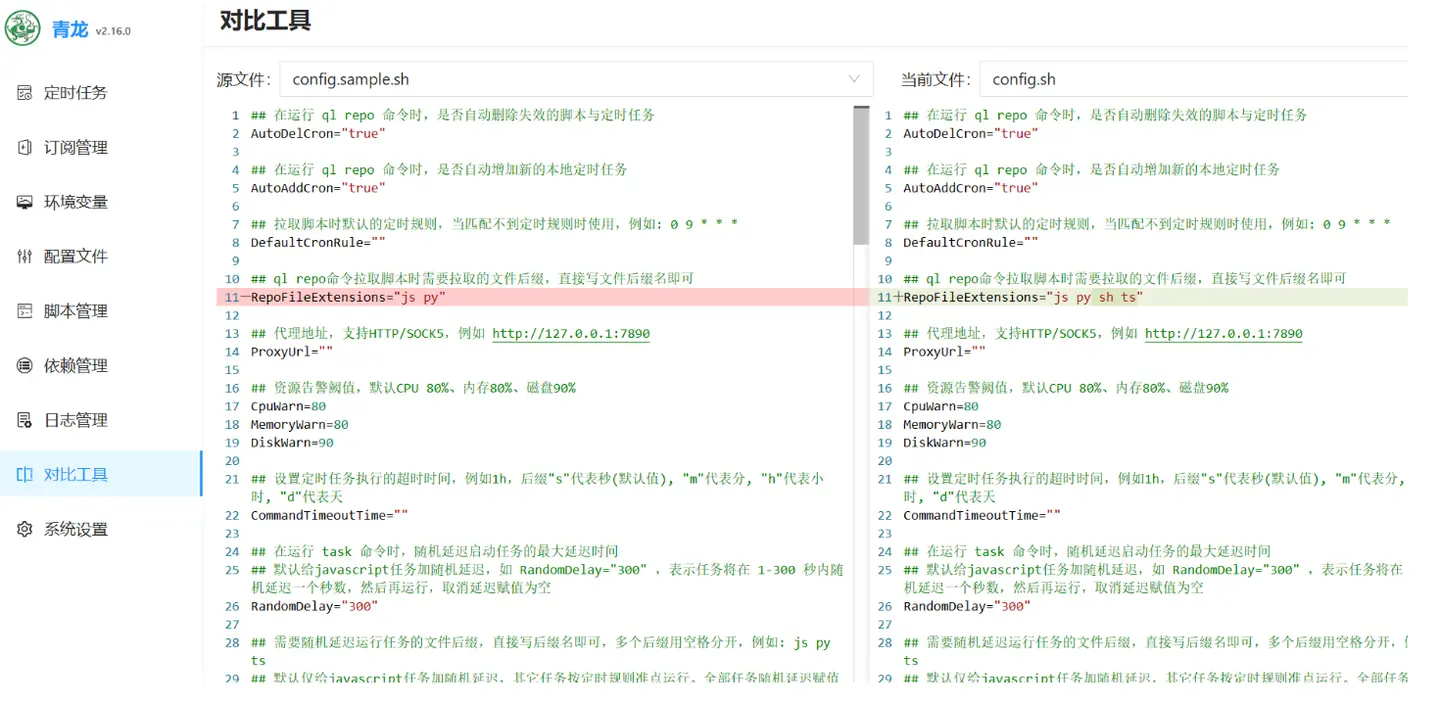Click ProxyUrl="" in current pane

(x=944, y=352)
